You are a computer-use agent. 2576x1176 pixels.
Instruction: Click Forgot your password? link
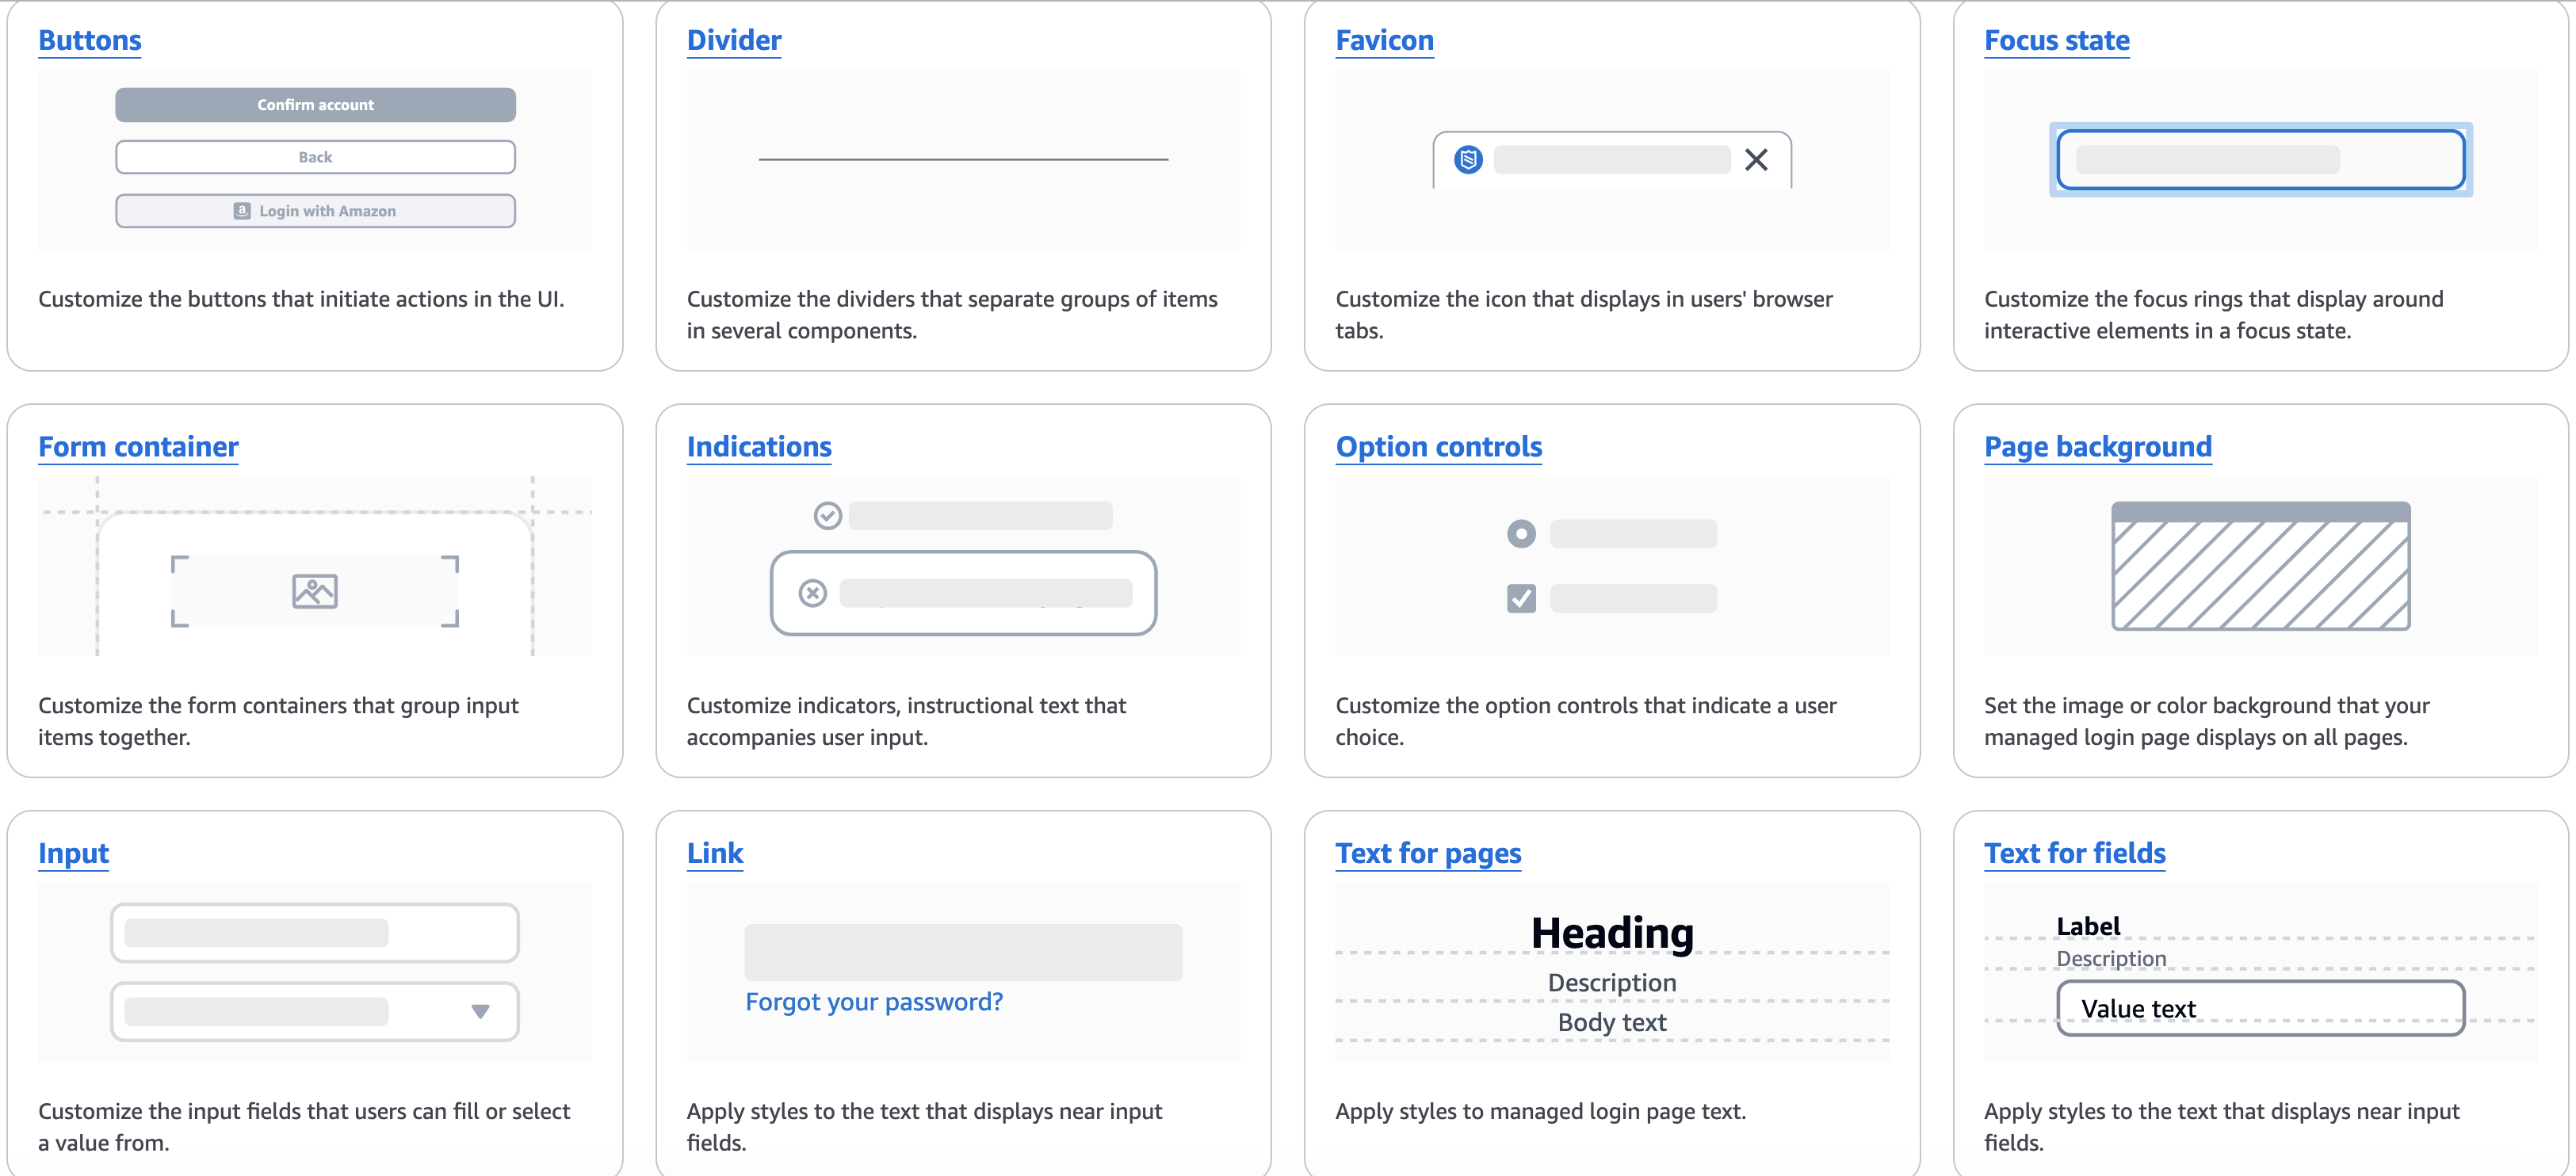[x=874, y=1002]
